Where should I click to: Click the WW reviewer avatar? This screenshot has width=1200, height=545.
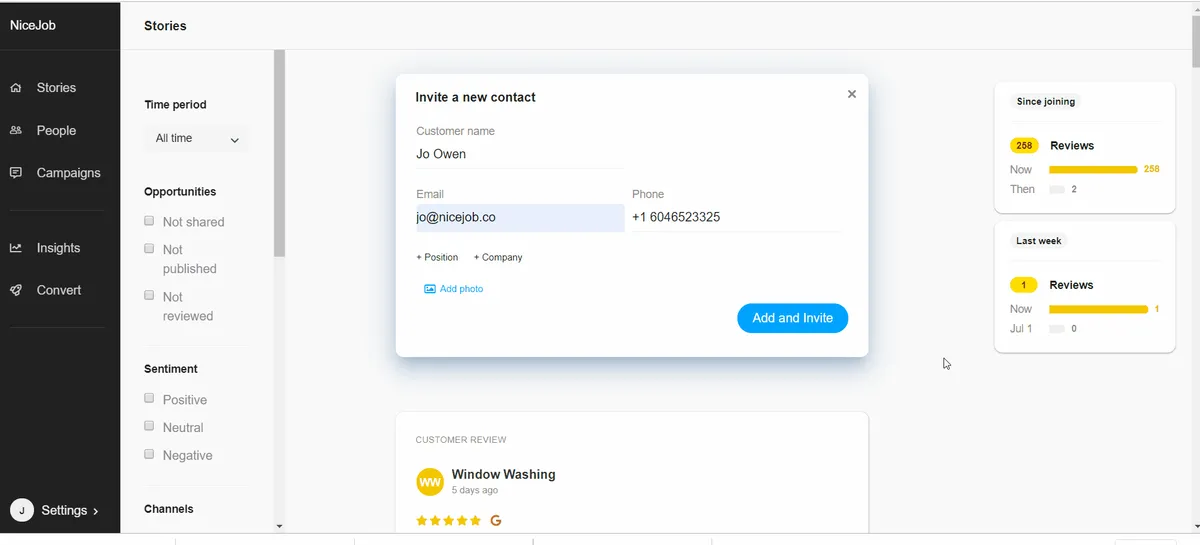point(430,482)
